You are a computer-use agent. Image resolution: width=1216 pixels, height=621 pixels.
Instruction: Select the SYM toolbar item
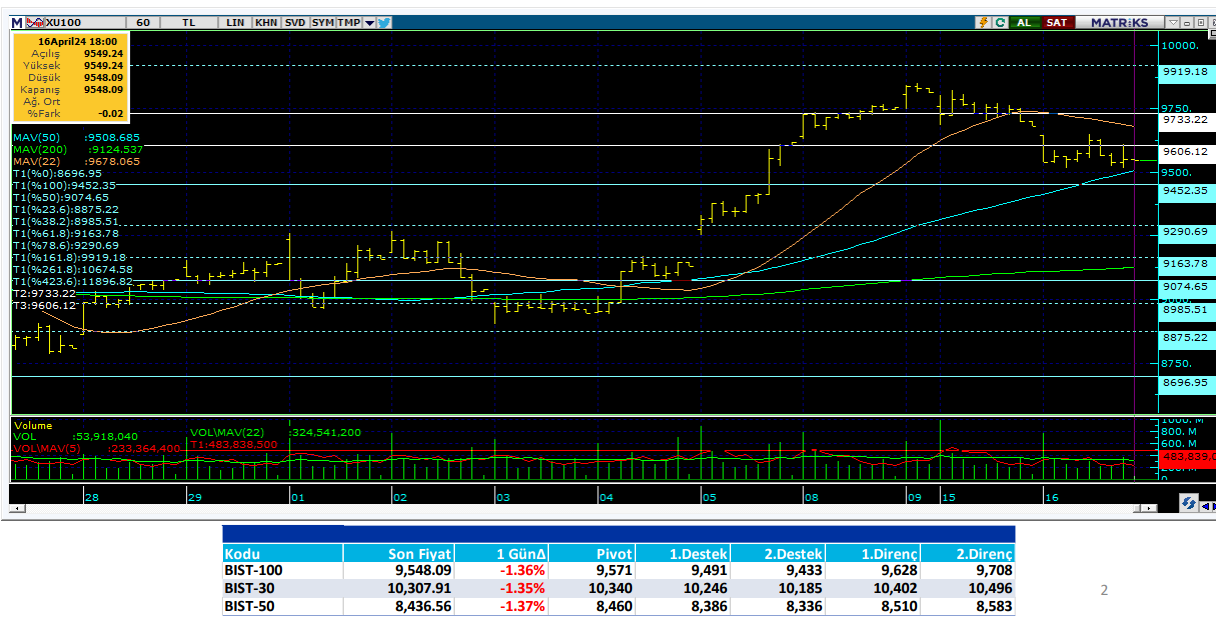coord(322,22)
